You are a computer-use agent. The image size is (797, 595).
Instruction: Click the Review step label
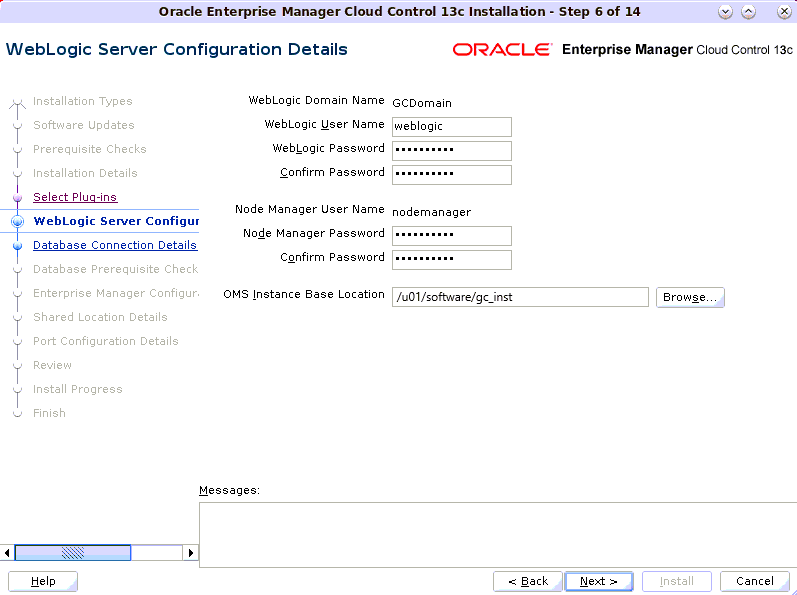(x=52, y=365)
